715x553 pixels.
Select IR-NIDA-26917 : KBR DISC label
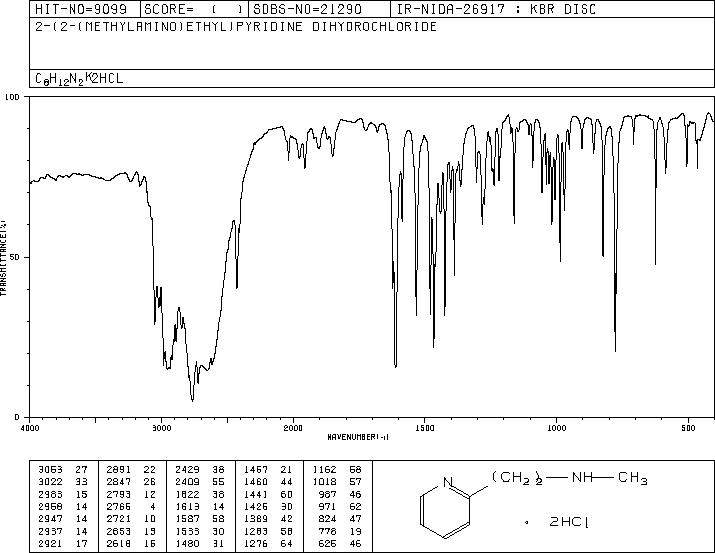click(496, 9)
